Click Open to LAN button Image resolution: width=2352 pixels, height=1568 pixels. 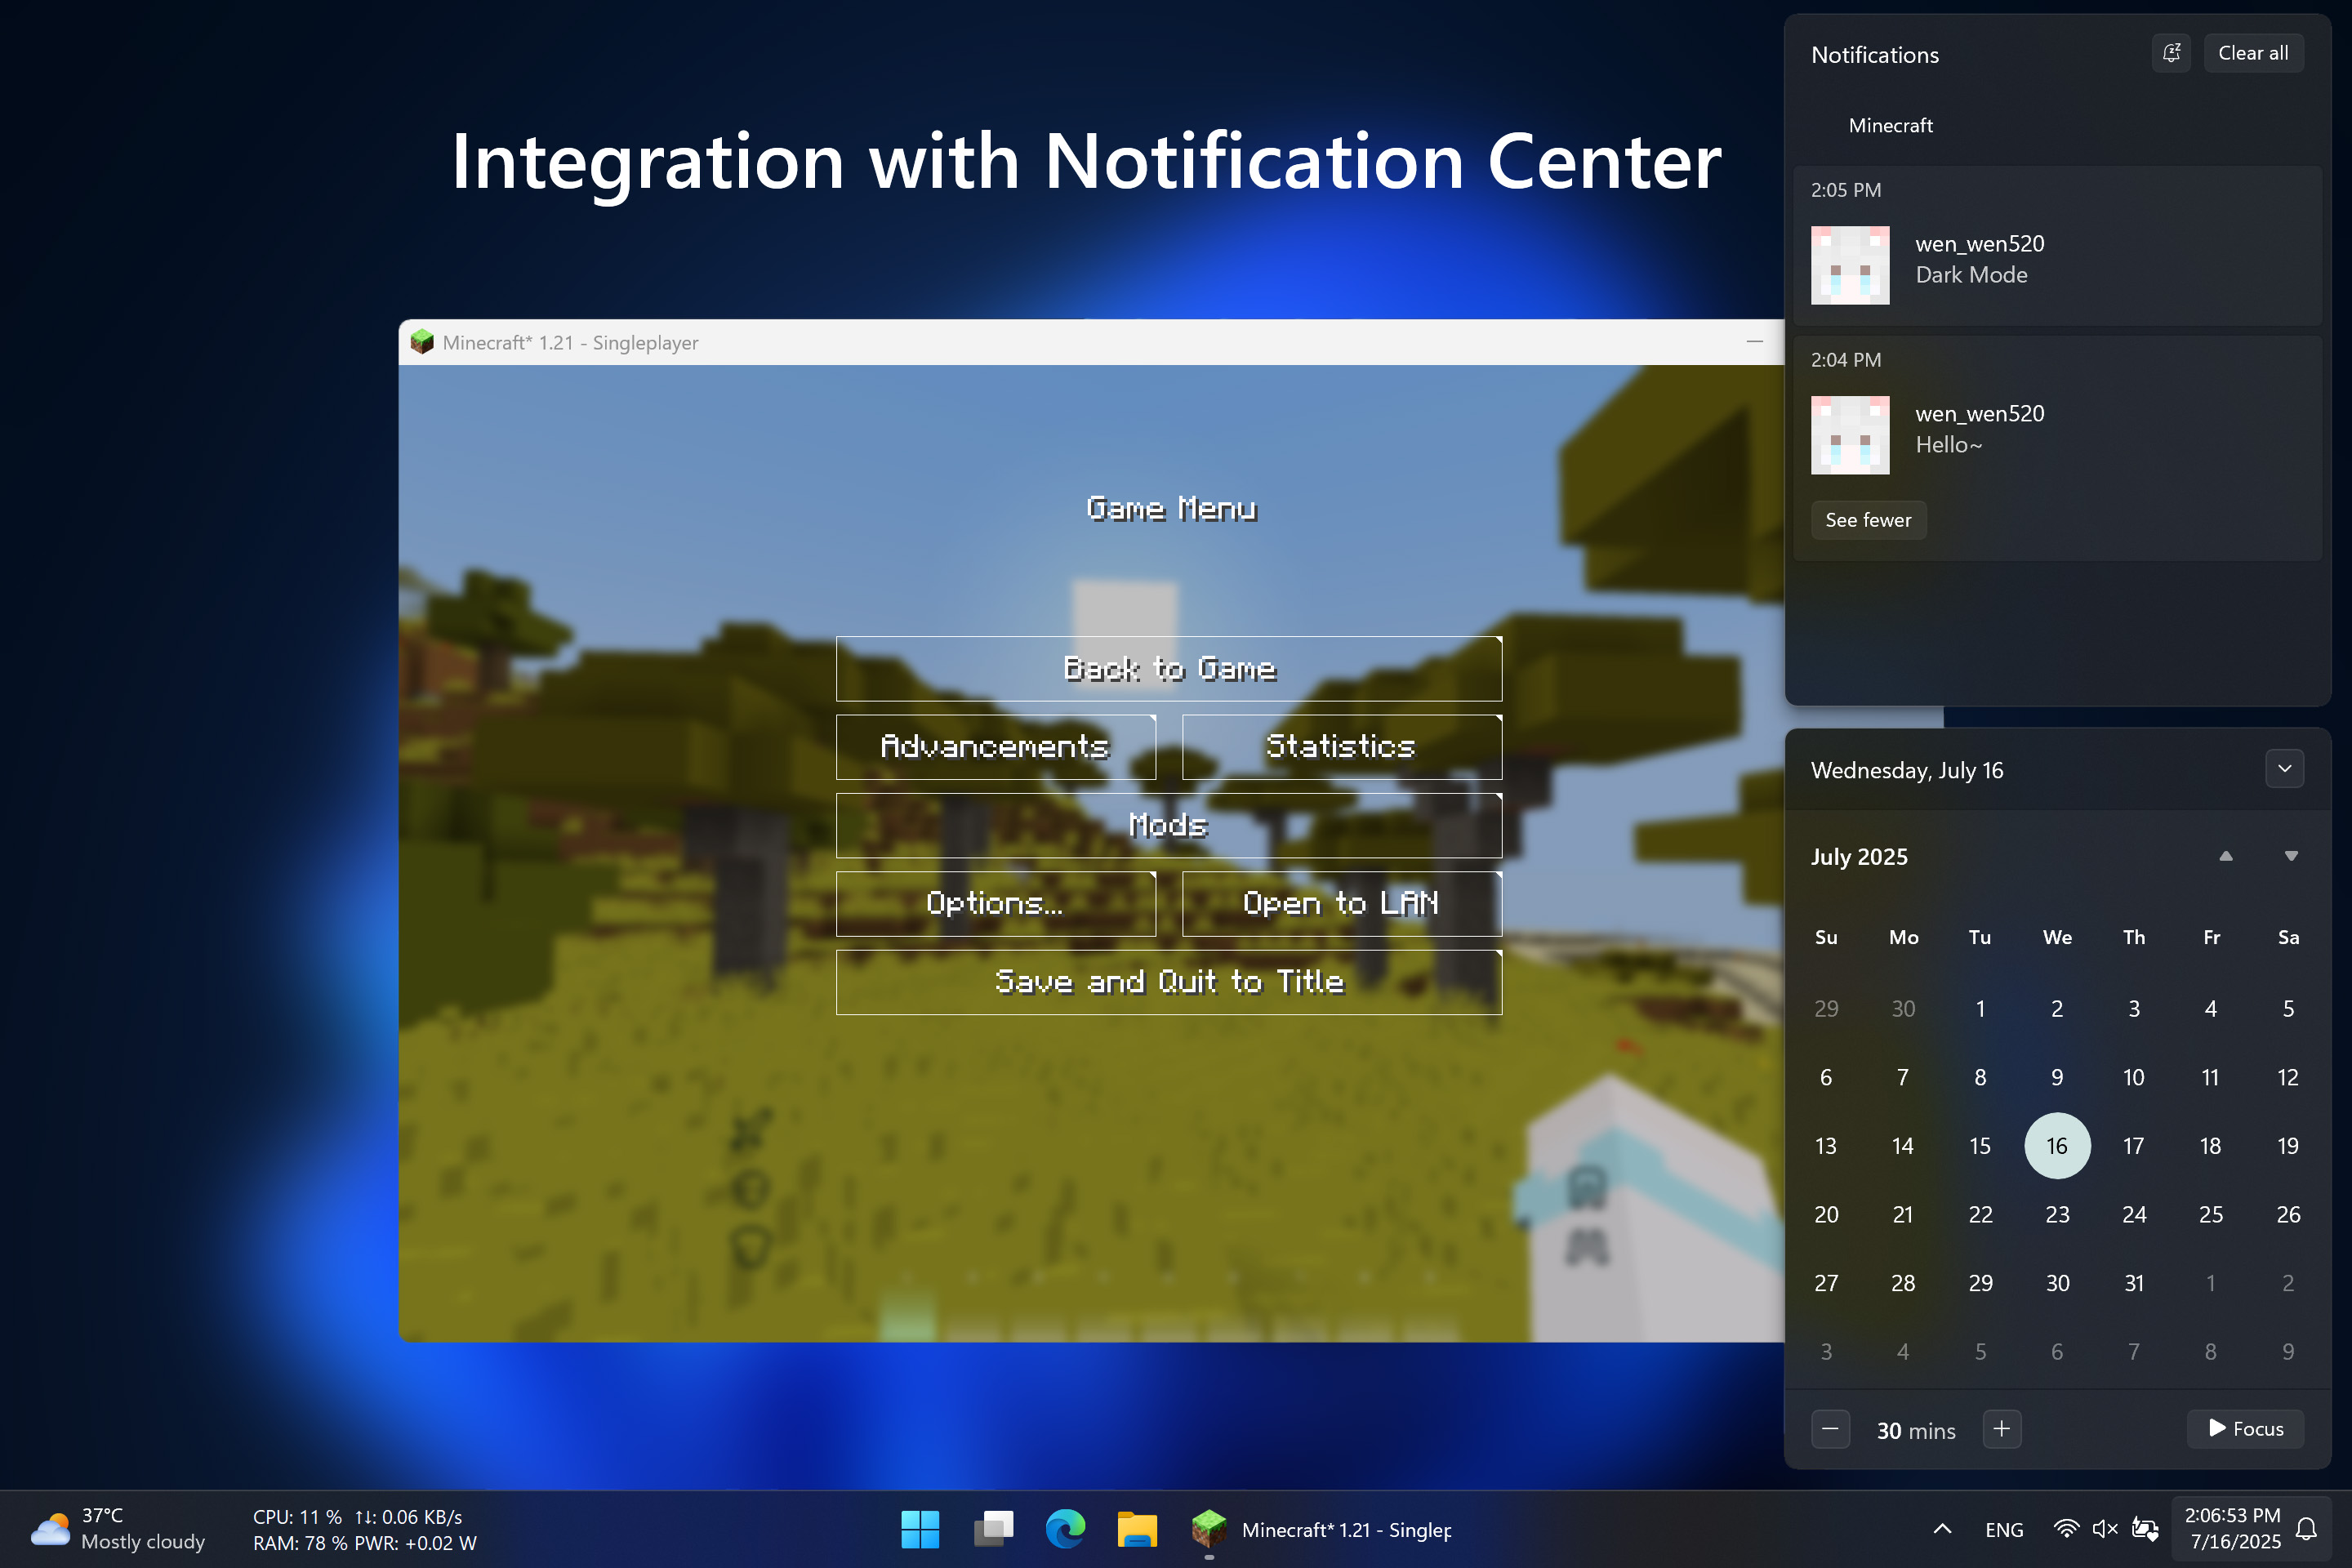[x=1341, y=903]
